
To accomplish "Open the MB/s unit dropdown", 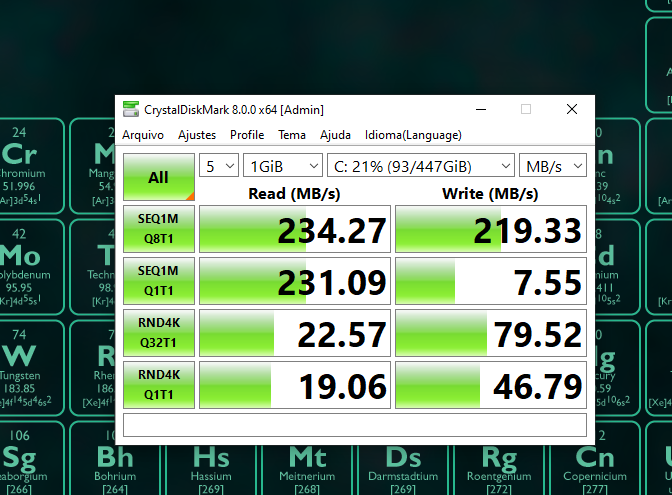I will point(553,165).
